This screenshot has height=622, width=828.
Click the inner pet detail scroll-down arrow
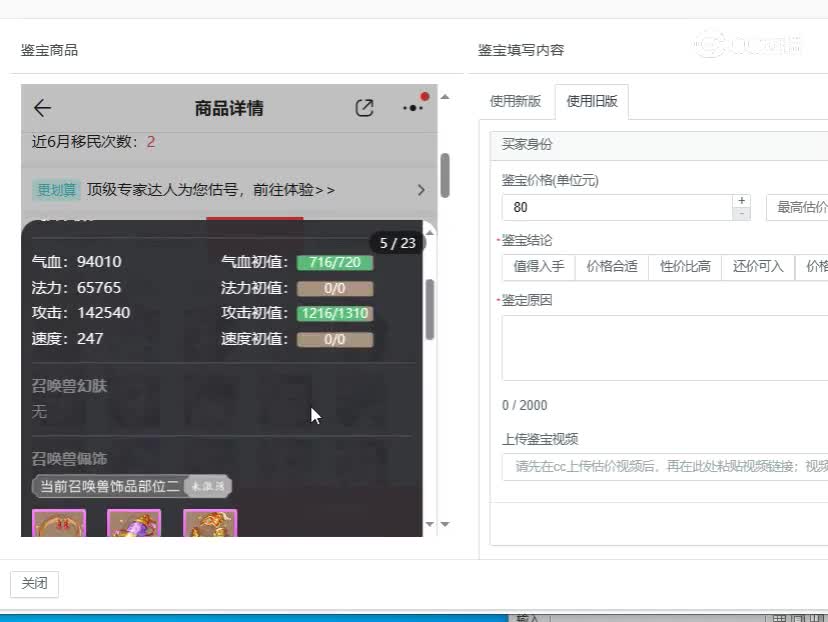[430, 524]
